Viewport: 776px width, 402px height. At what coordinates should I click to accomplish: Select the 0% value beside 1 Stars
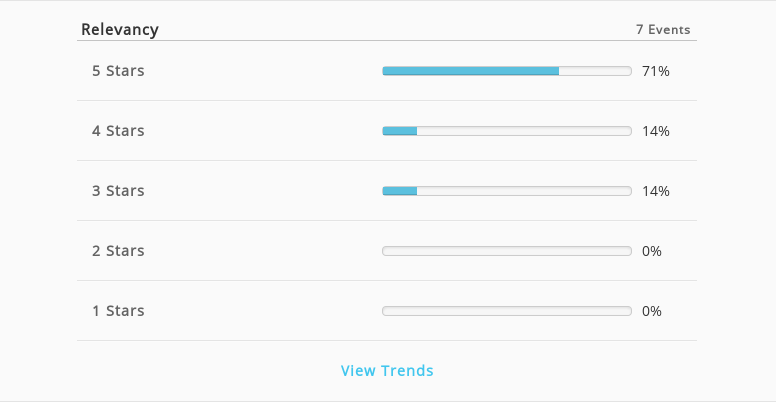(652, 311)
